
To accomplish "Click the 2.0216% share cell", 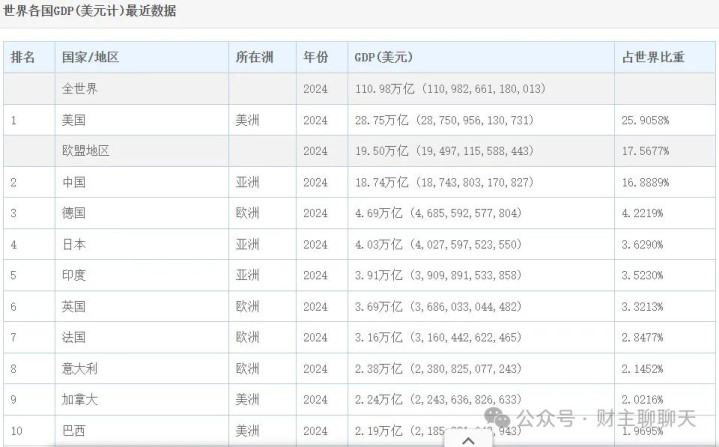I will [x=642, y=400].
